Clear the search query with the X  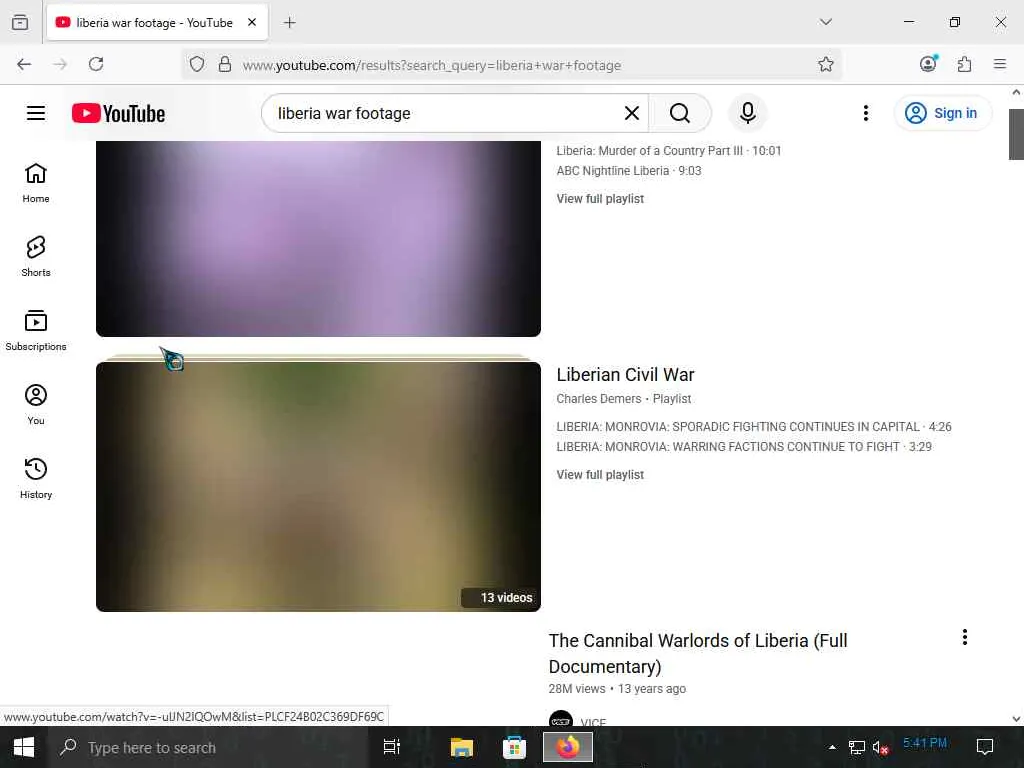click(x=631, y=113)
